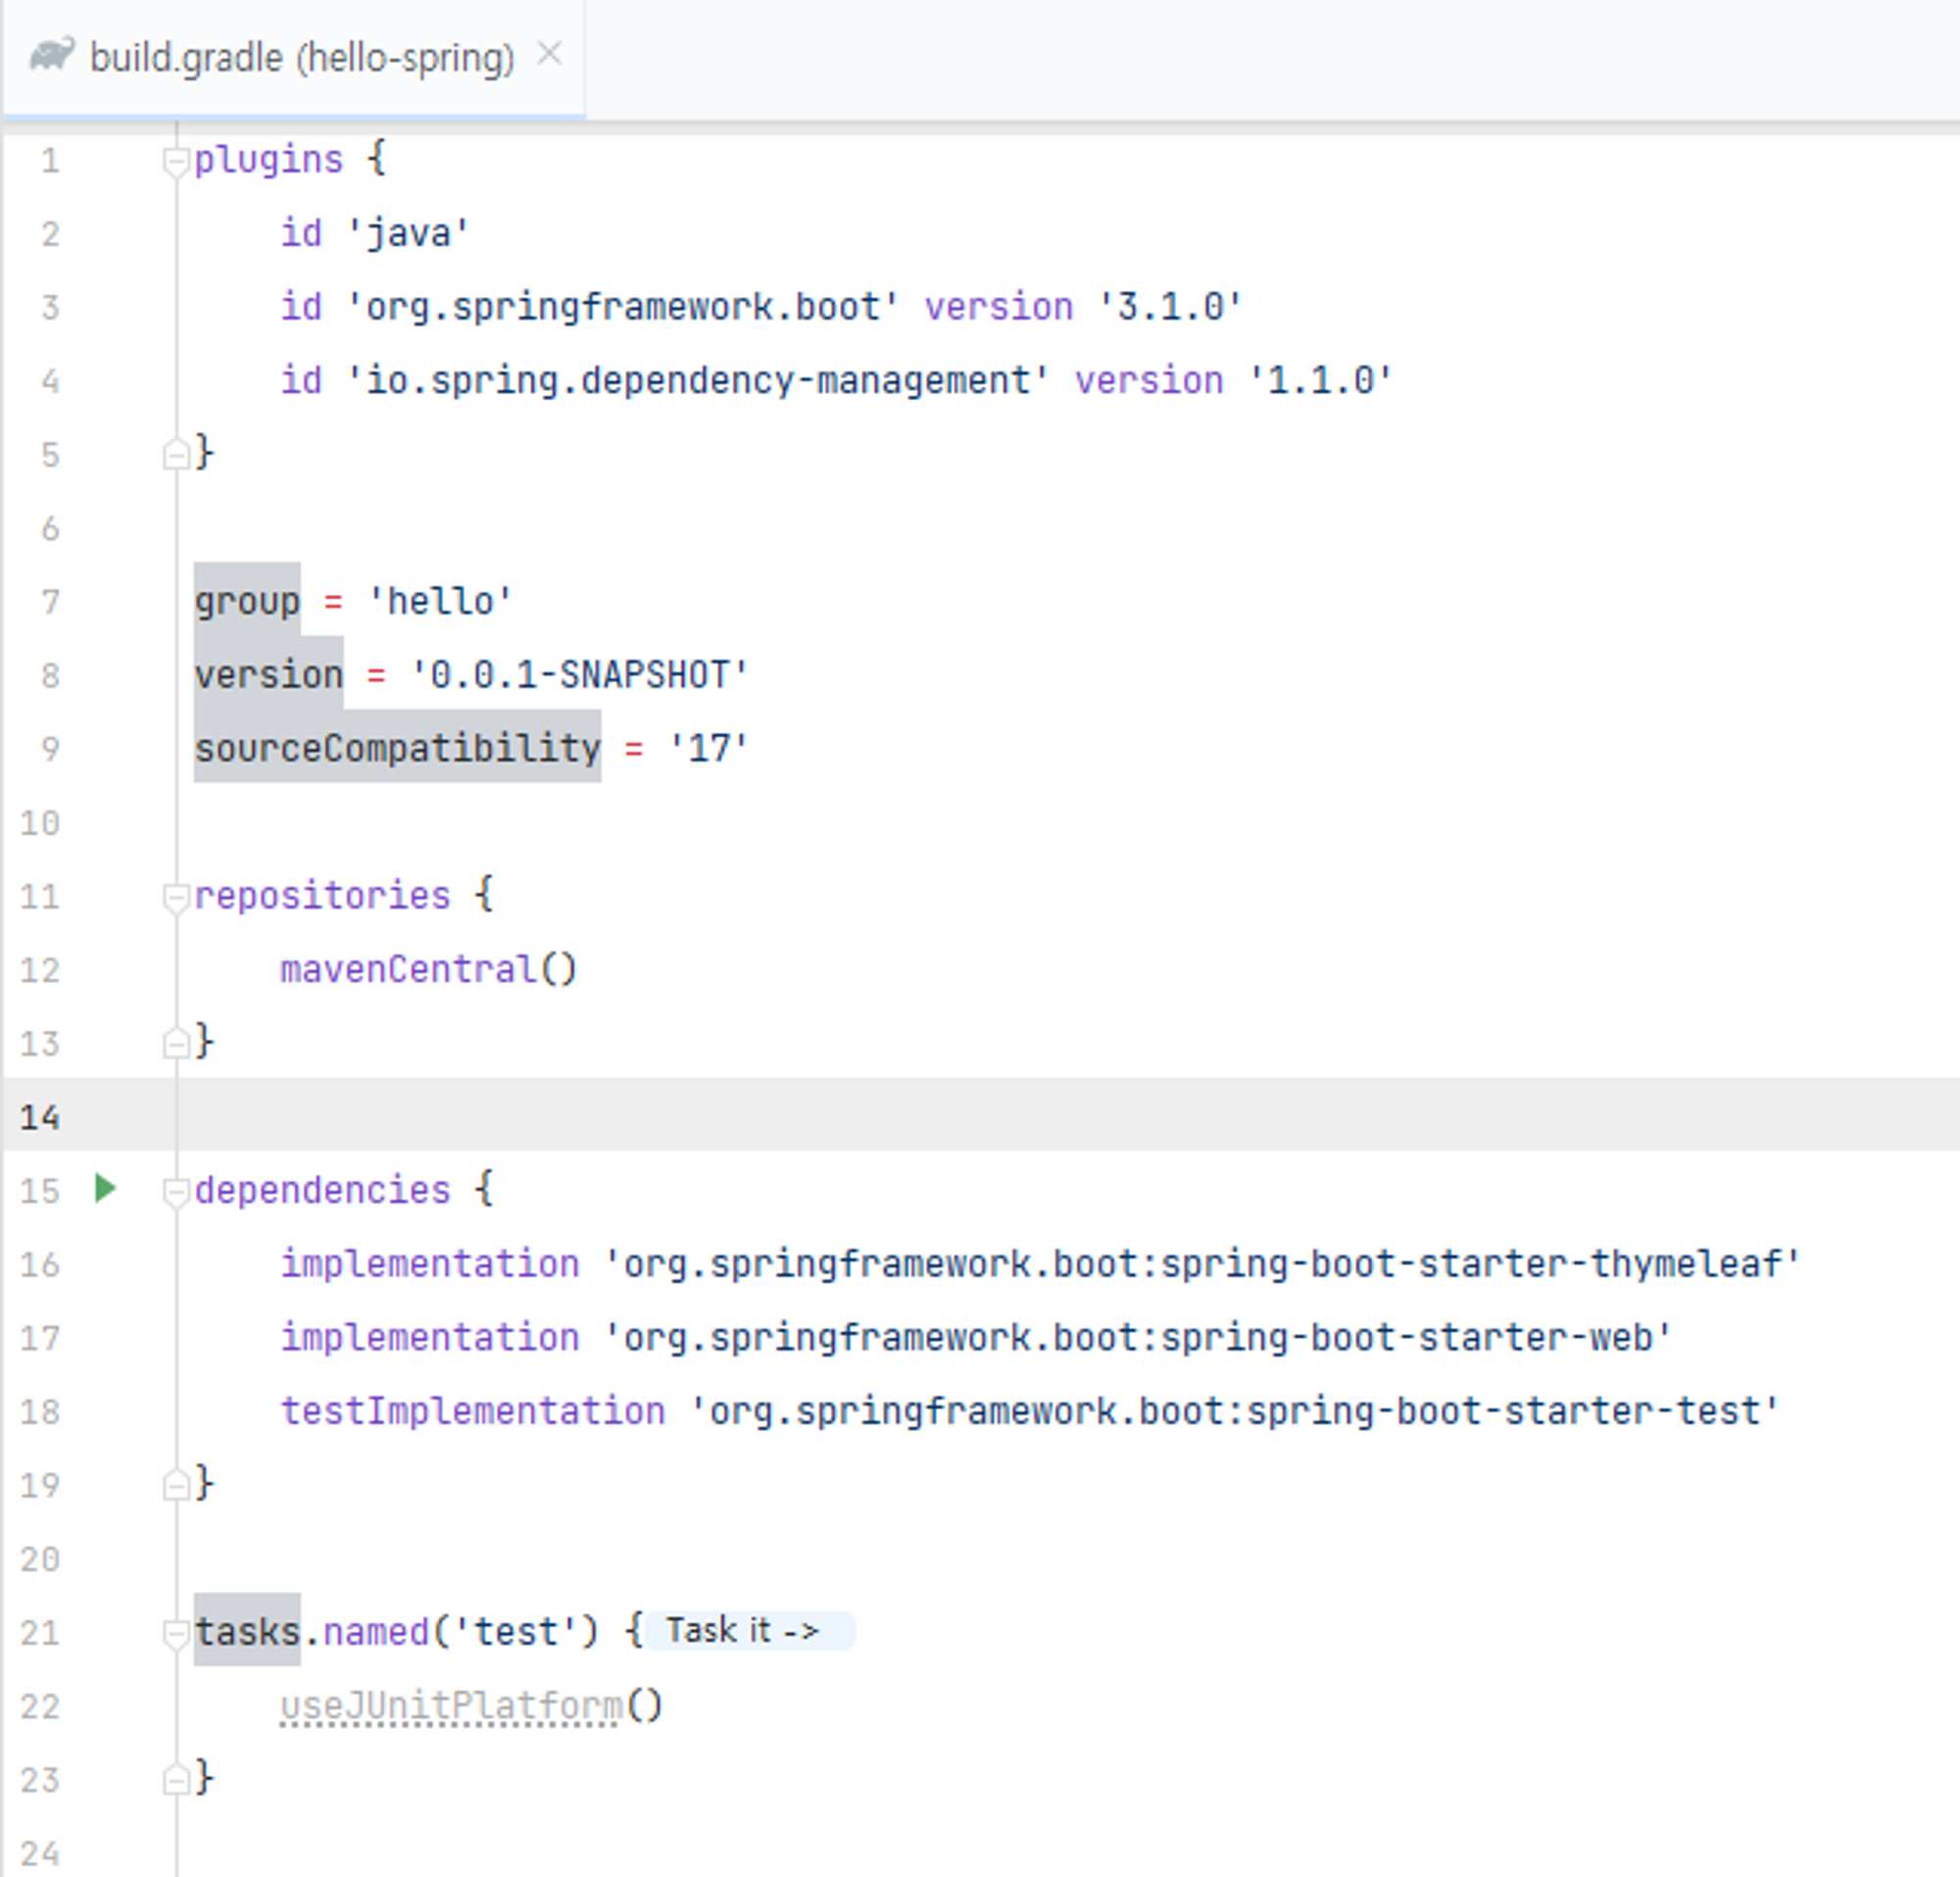Image resolution: width=1960 pixels, height=1877 pixels.
Task: Click the spring-boot-starter-thymeleaf dependency string
Action: (1200, 1264)
